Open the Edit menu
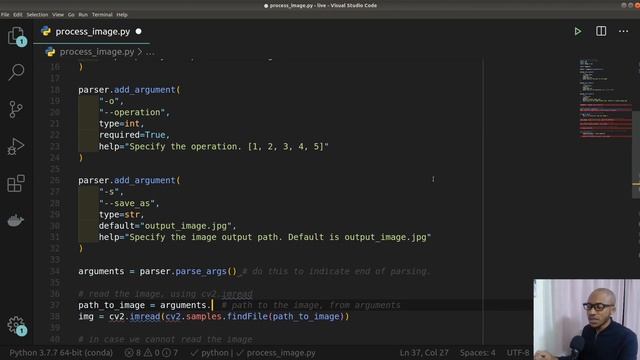 tap(18, 14)
